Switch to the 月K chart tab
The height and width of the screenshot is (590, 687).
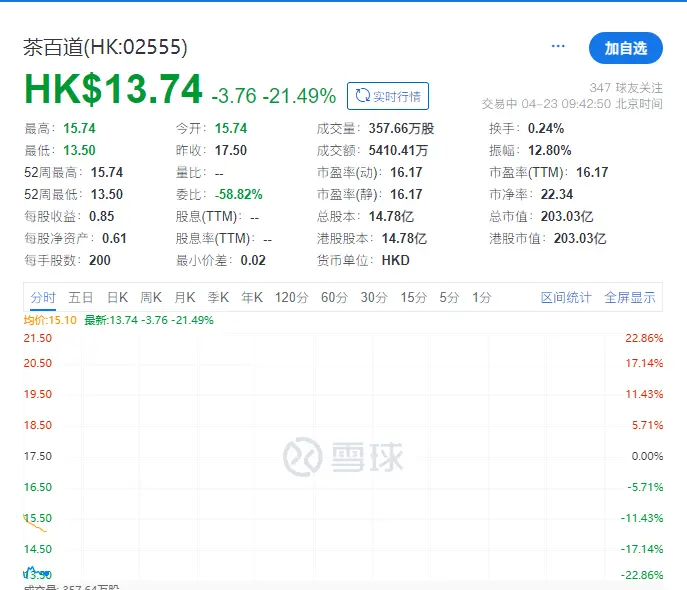184,298
